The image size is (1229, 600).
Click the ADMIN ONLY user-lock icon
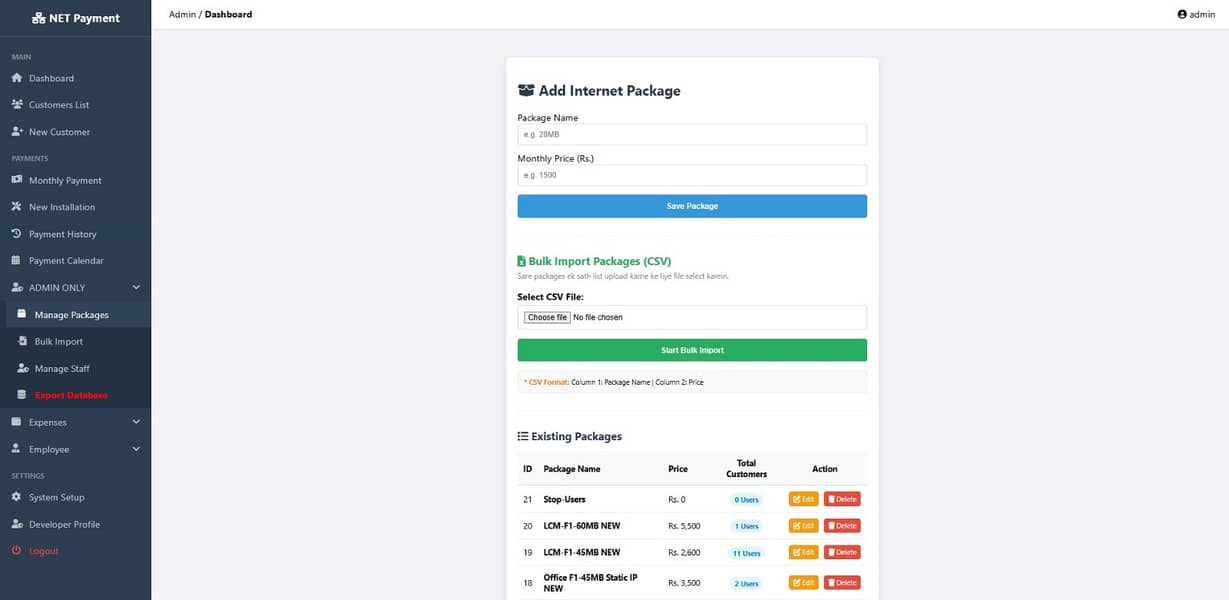pyautogui.click(x=17, y=287)
